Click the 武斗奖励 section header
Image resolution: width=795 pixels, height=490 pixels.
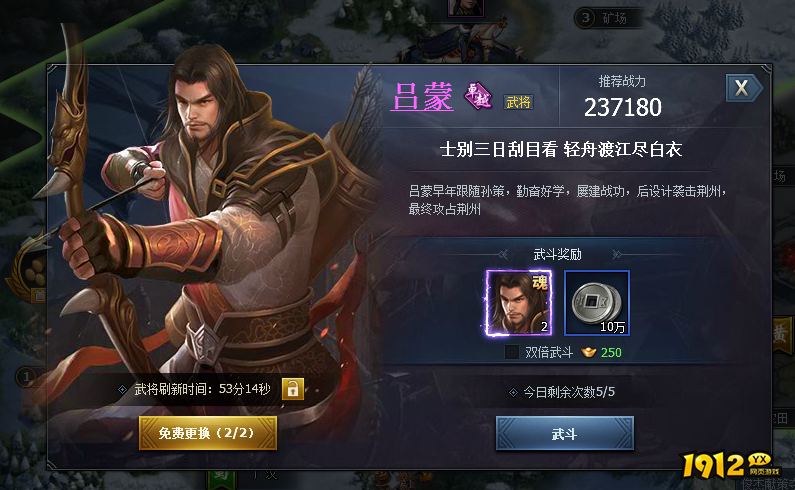pos(557,254)
